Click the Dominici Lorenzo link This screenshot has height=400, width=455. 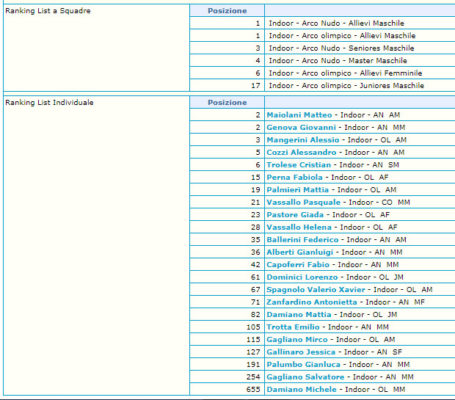coord(302,277)
